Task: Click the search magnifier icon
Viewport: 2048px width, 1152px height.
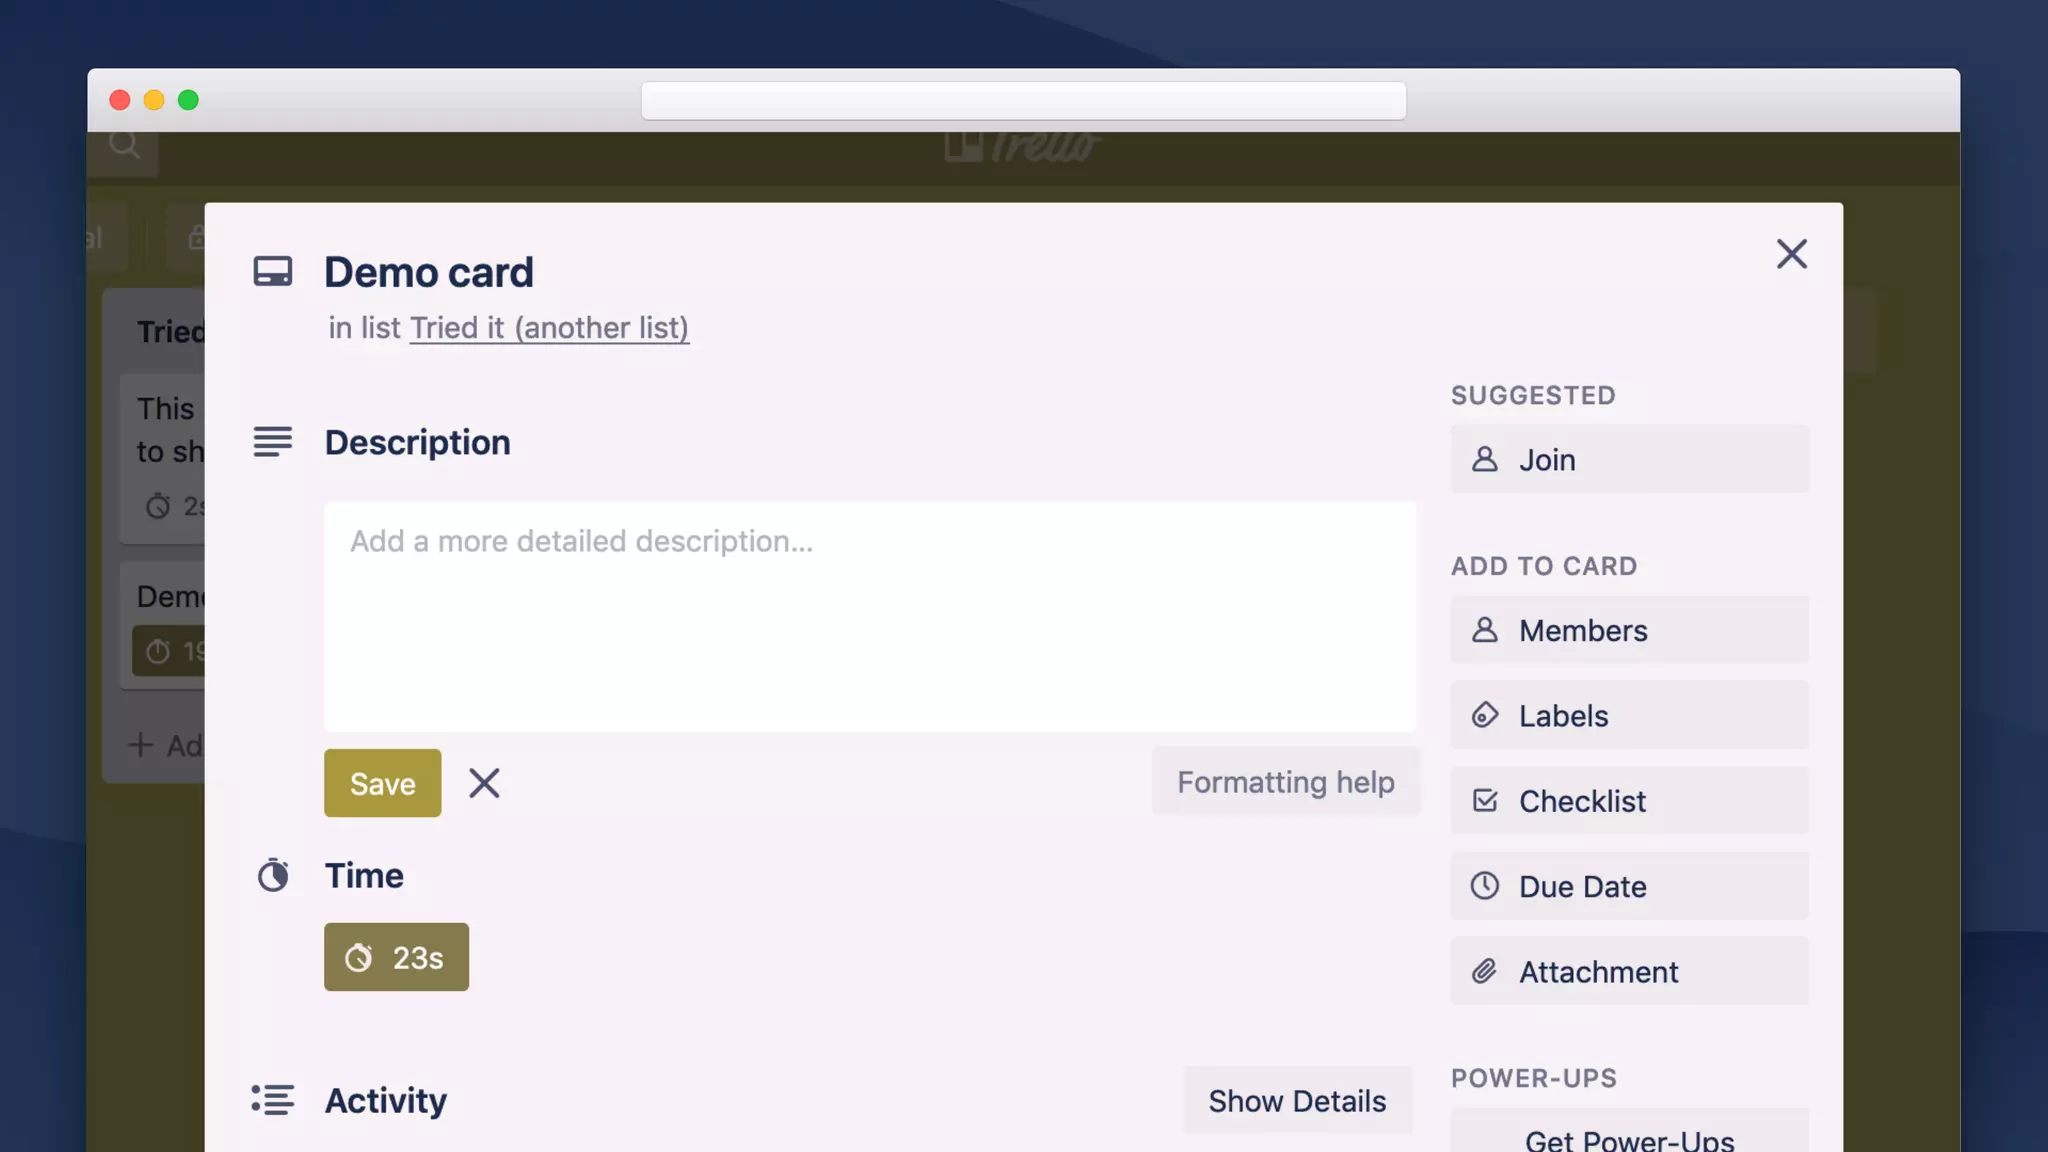Action: click(124, 145)
